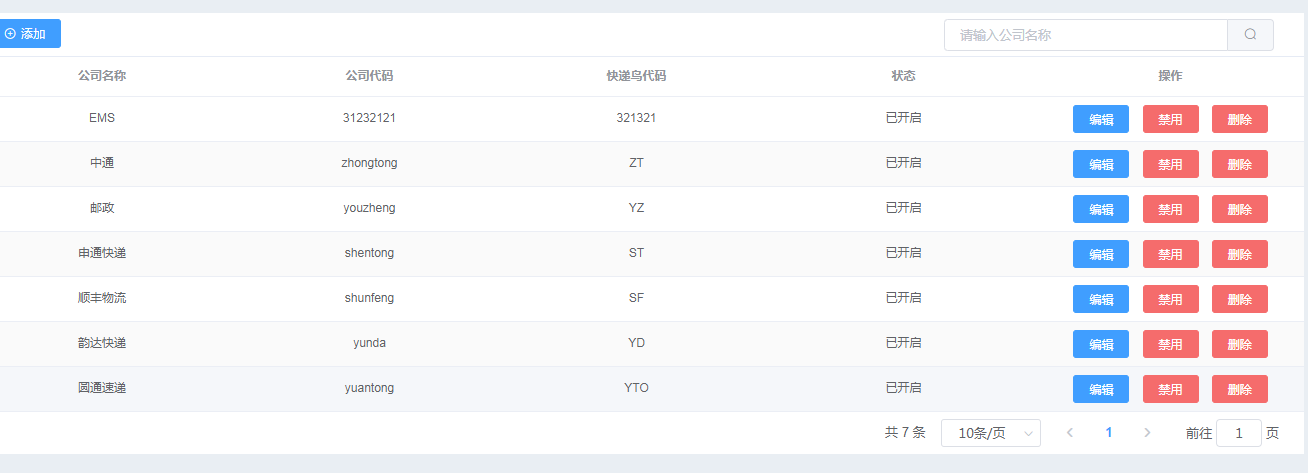Disable the 中通 express company

(1171, 164)
